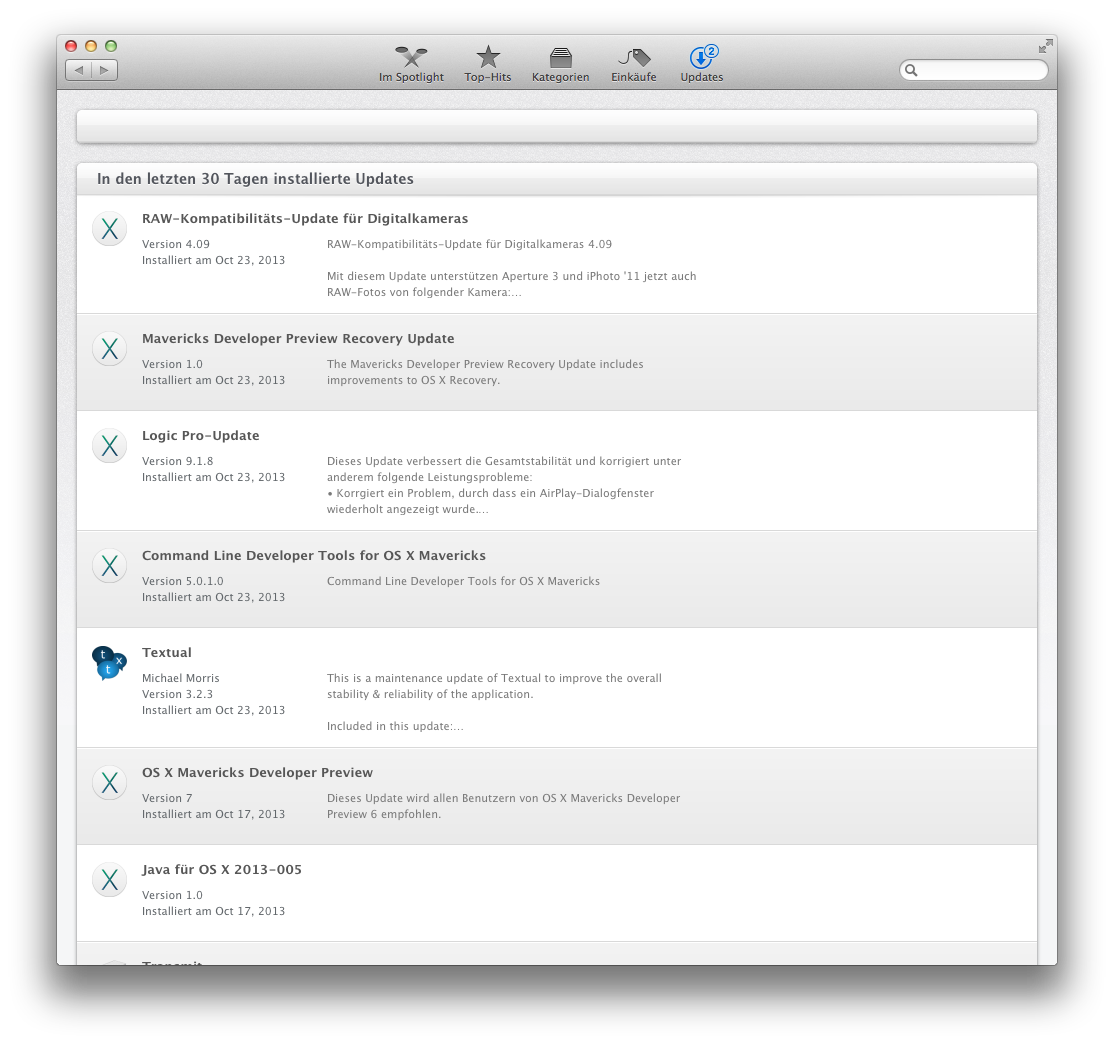Viewport: 1114px width, 1044px height.
Task: Open the Textual app icon
Action: pyautogui.click(x=109, y=663)
